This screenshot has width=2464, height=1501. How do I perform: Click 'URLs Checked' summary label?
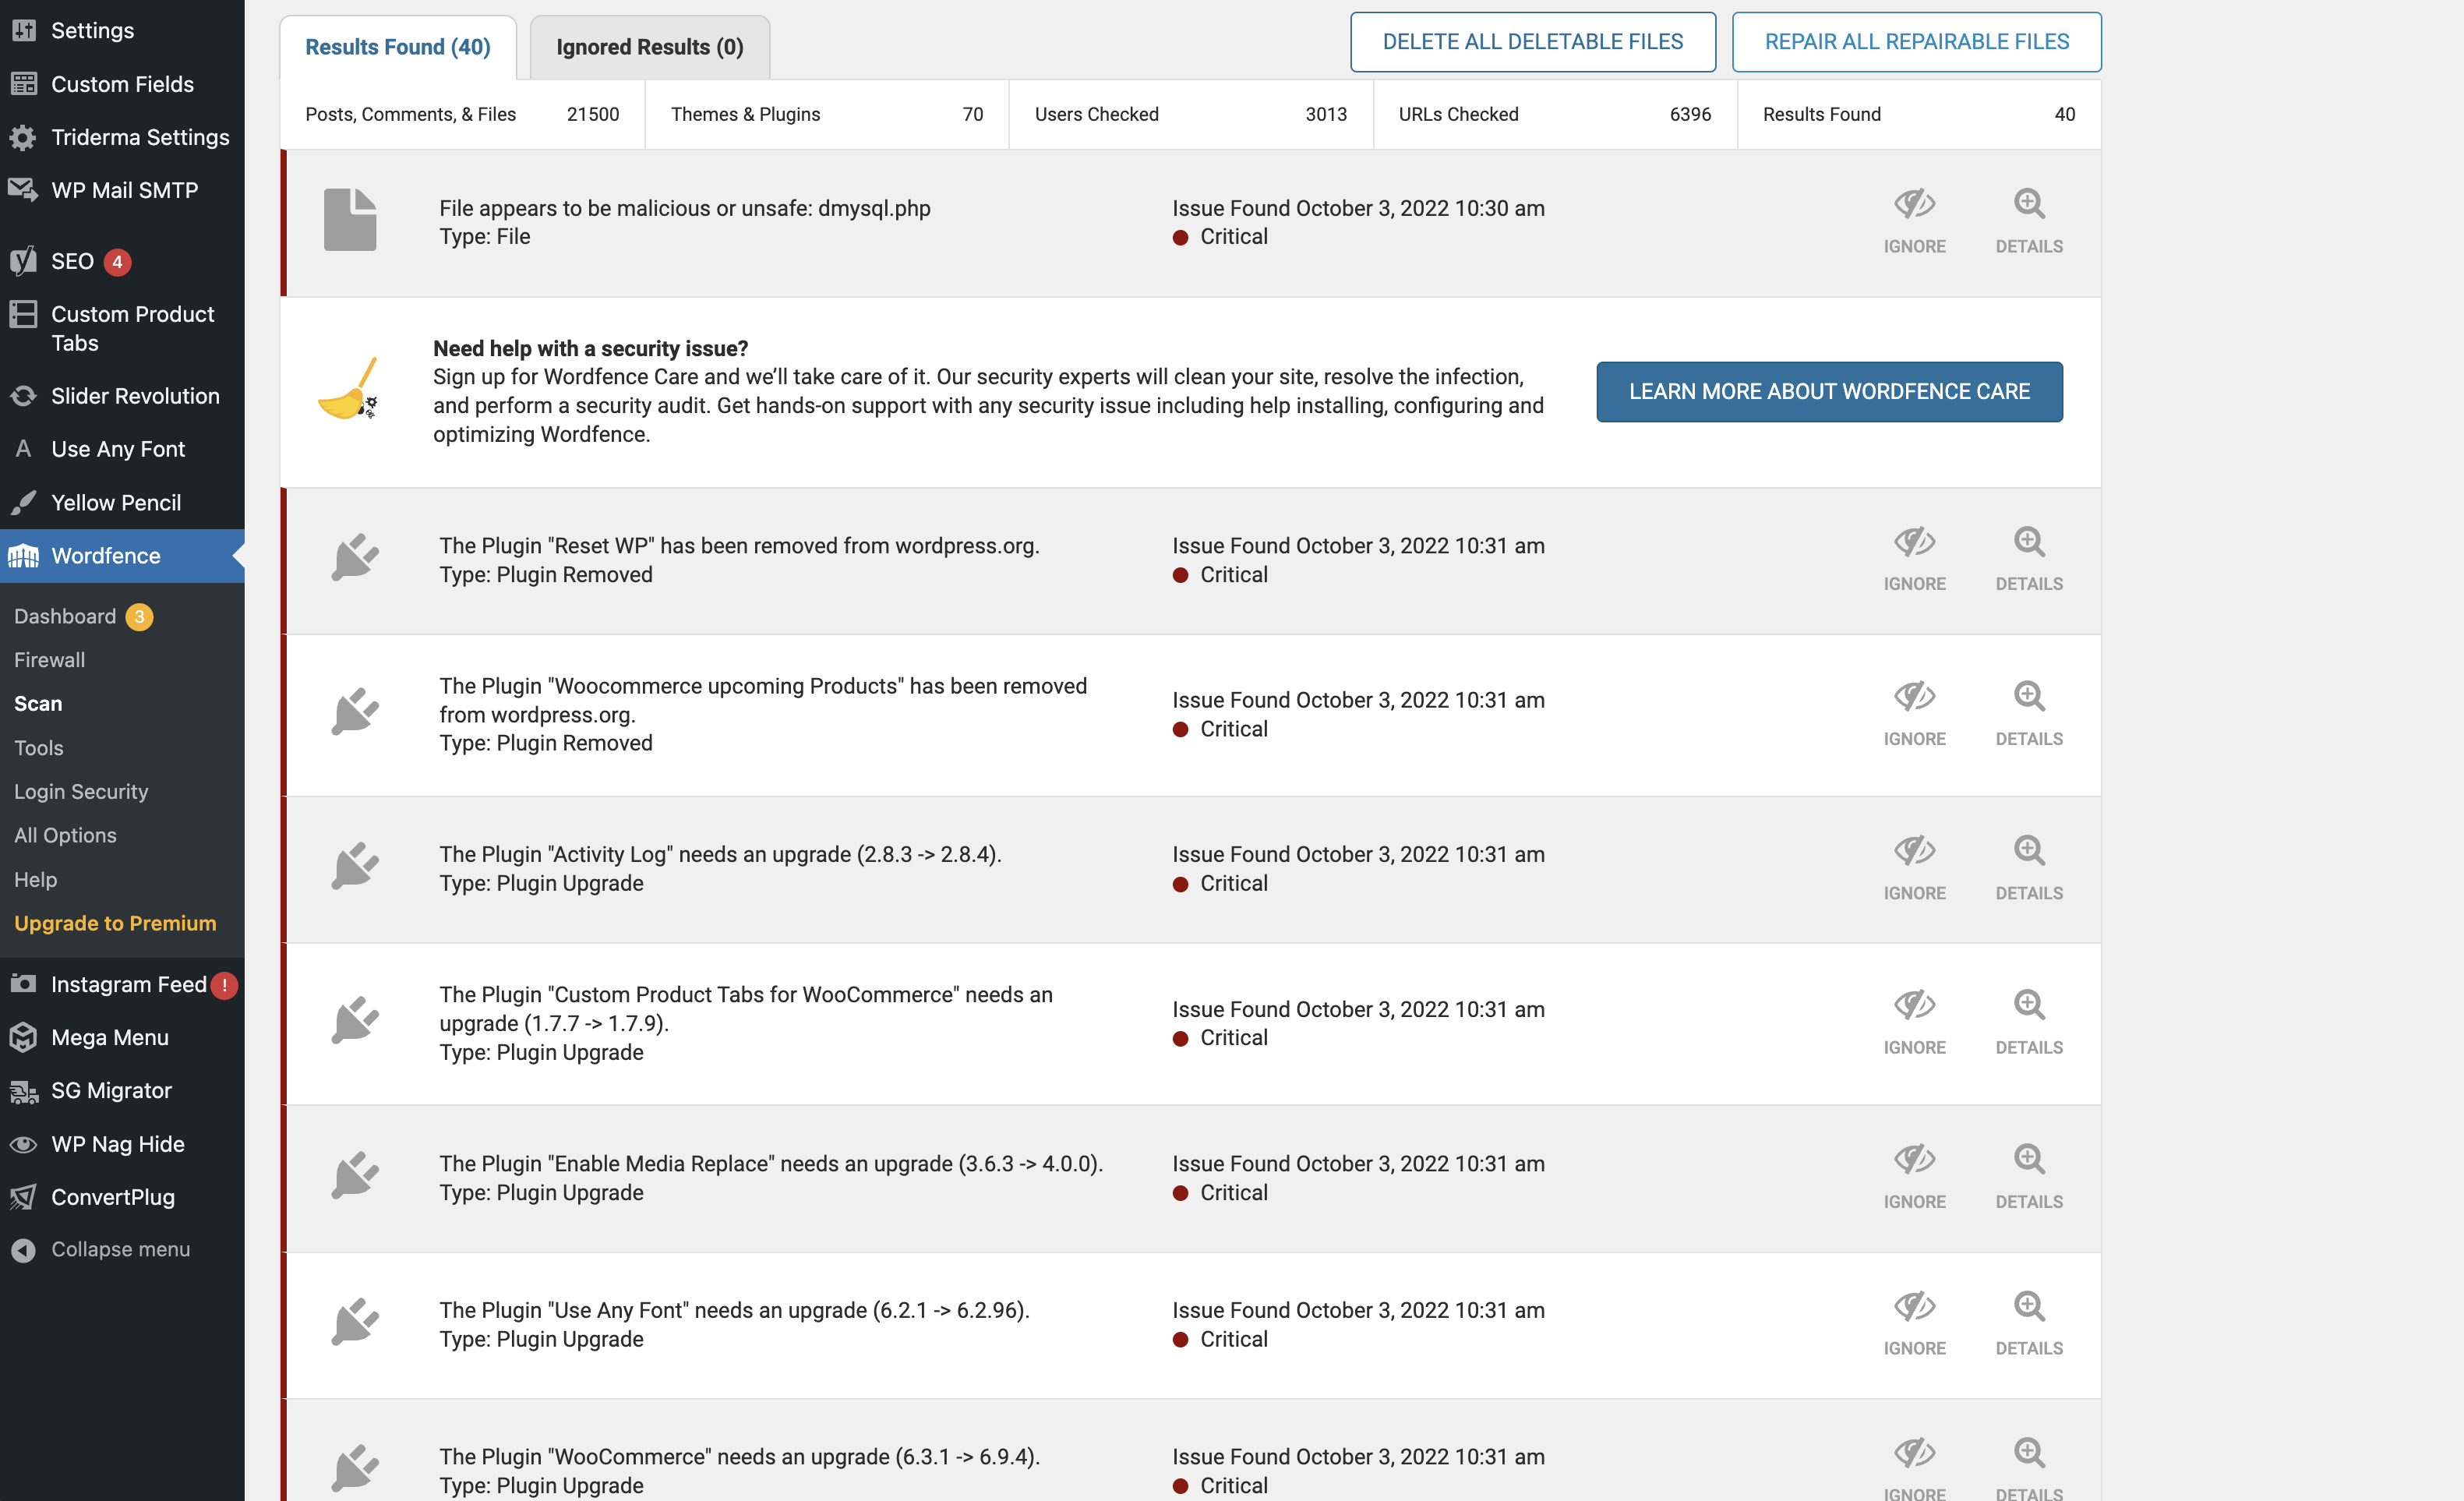click(1458, 114)
